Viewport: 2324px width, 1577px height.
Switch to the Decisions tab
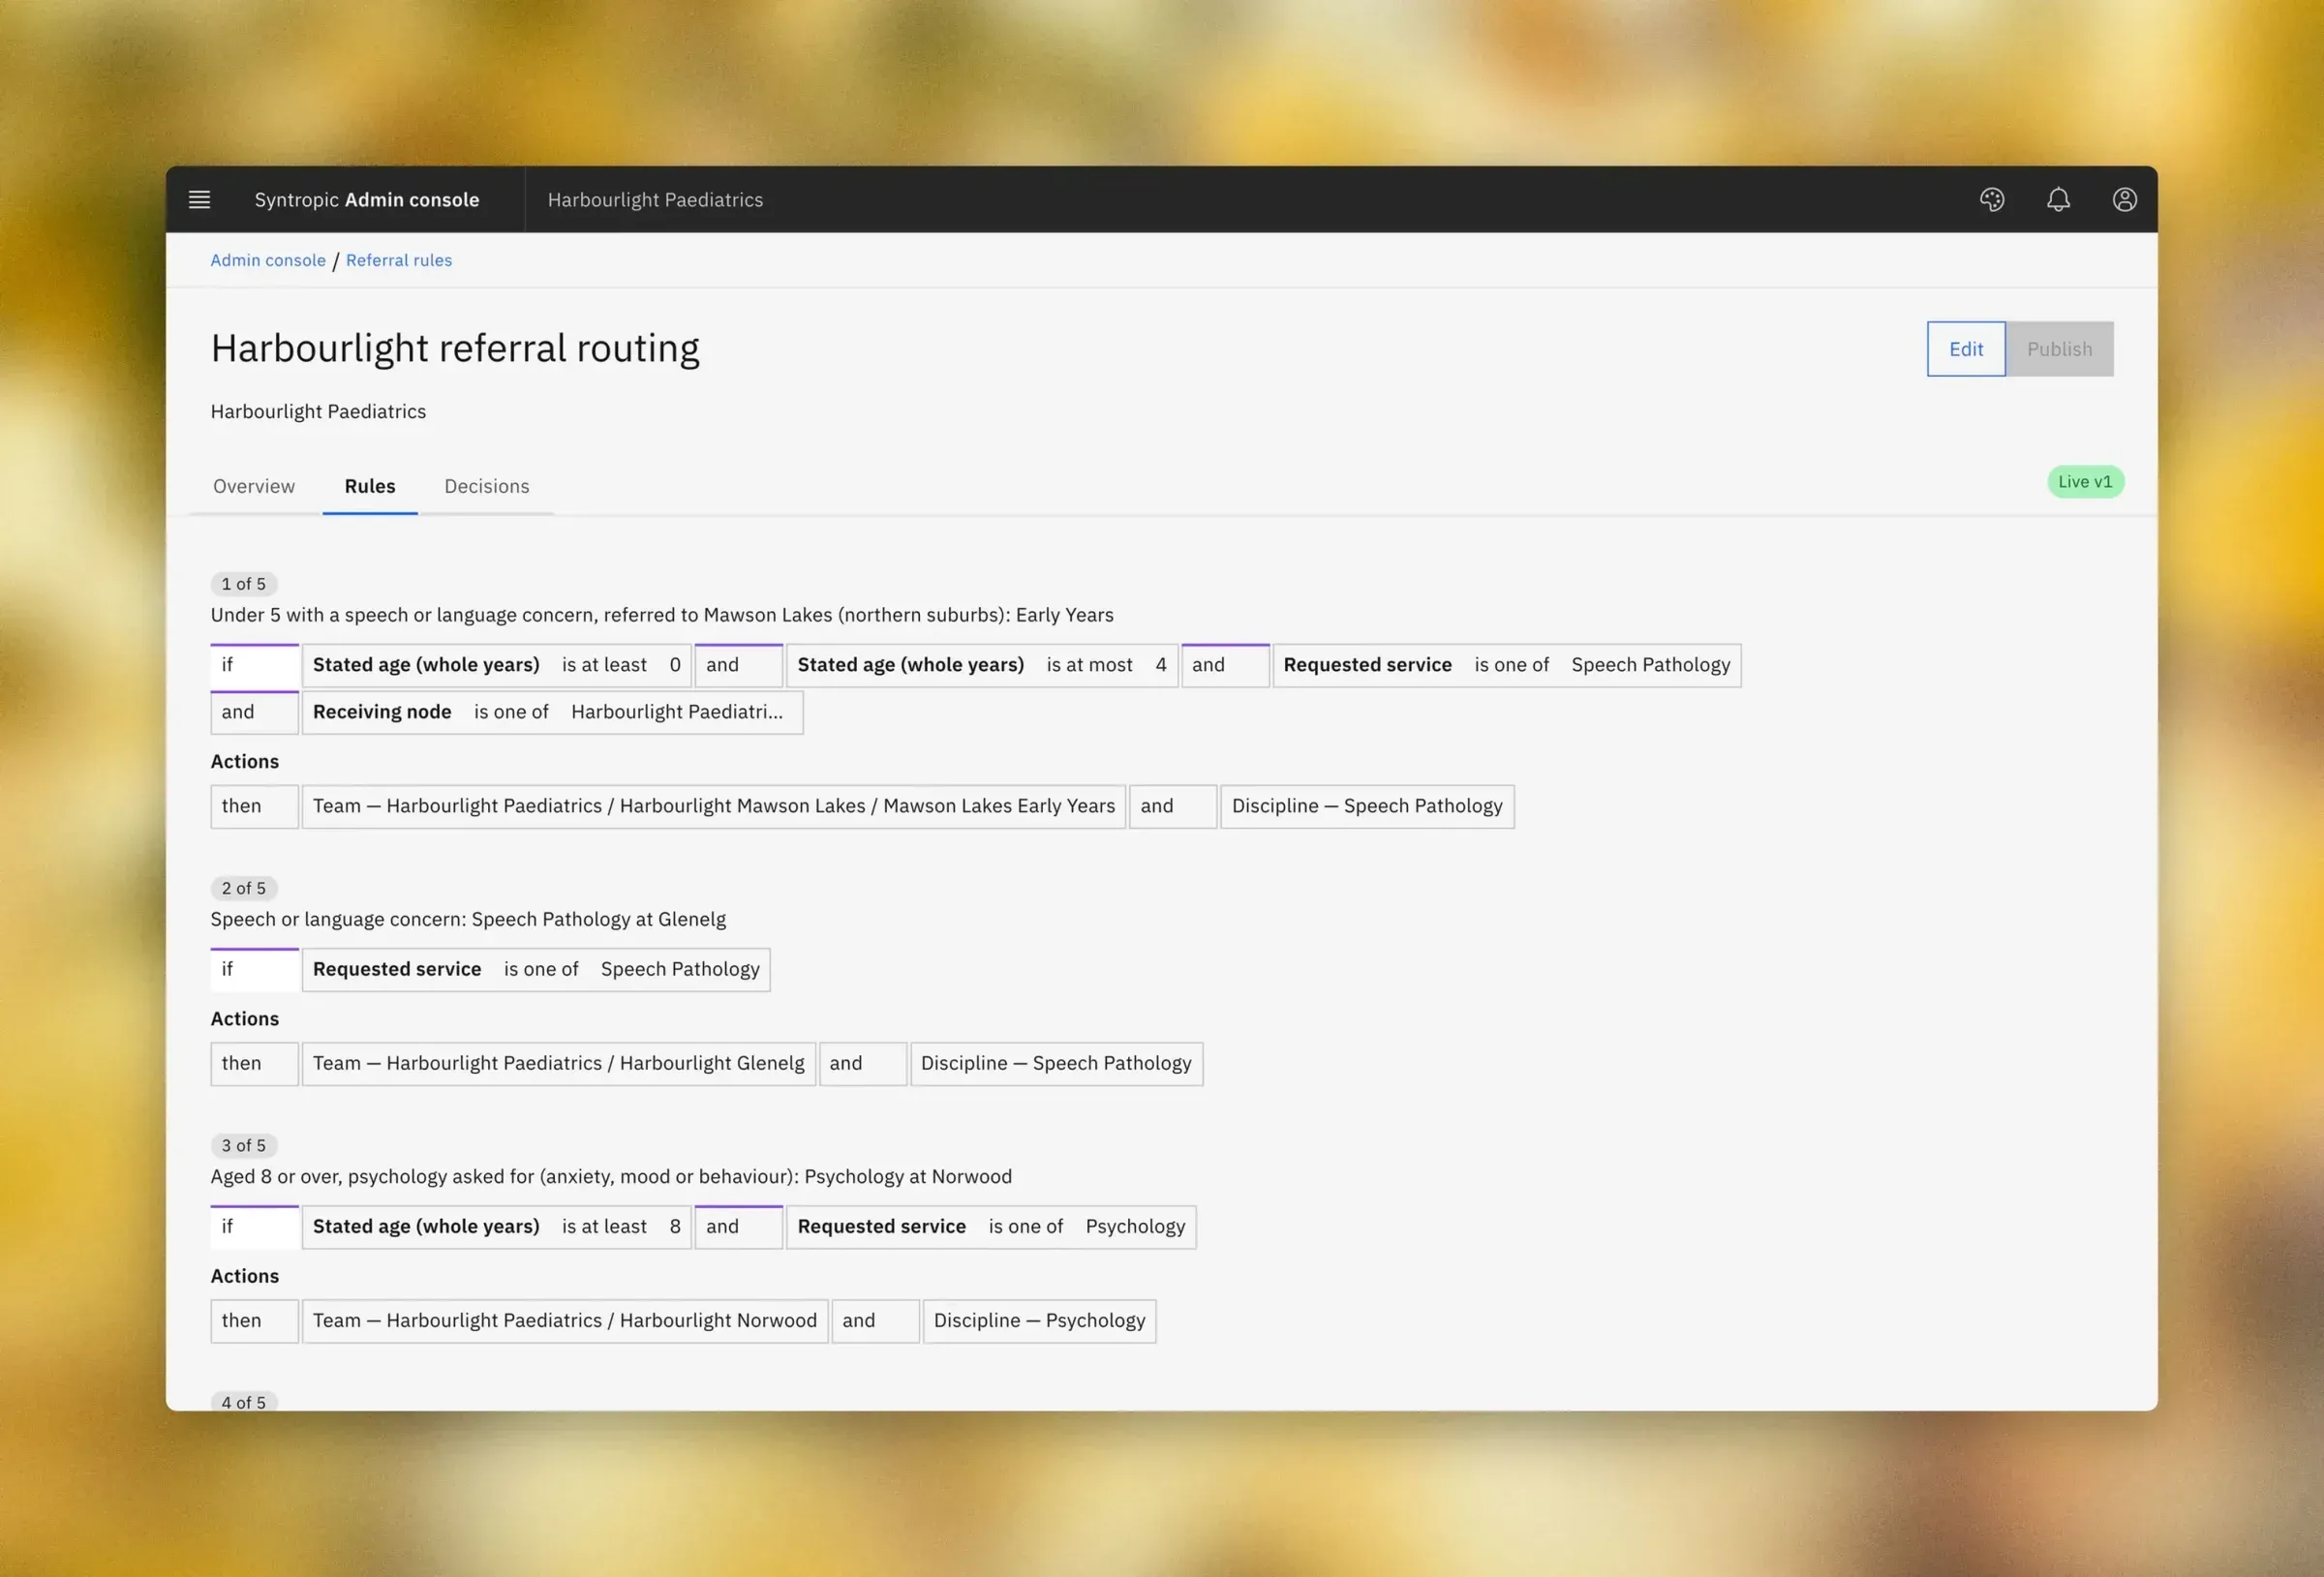coord(486,486)
